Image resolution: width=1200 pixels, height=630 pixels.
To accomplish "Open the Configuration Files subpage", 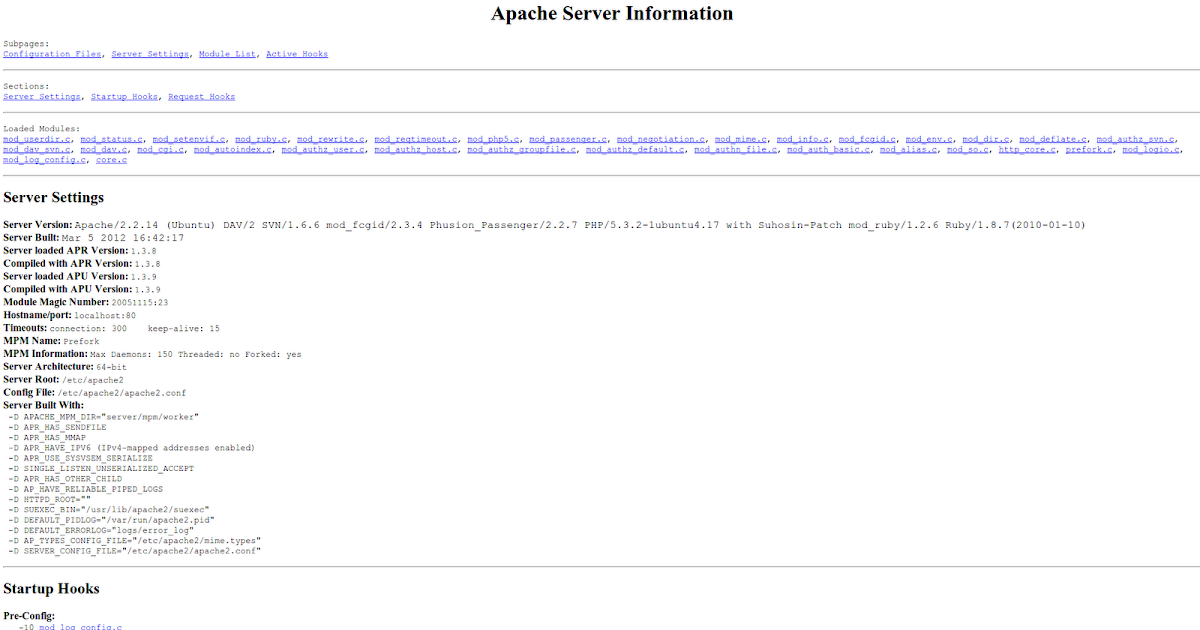I will (x=52, y=53).
